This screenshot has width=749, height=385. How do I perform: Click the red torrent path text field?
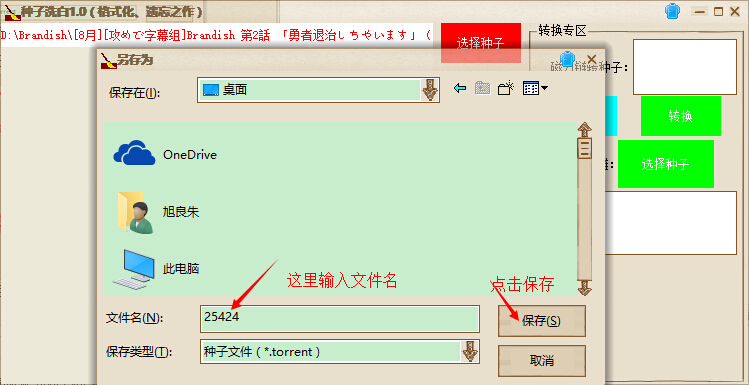(x=216, y=35)
